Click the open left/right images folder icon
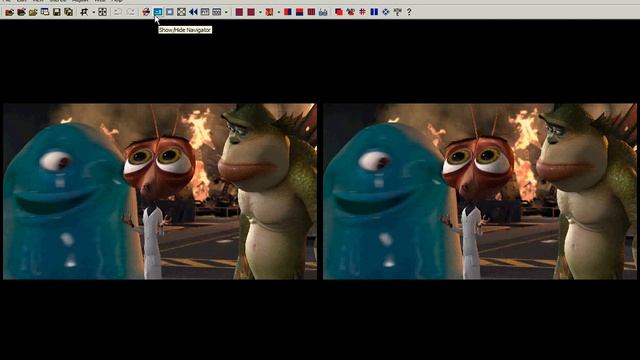 (21, 12)
